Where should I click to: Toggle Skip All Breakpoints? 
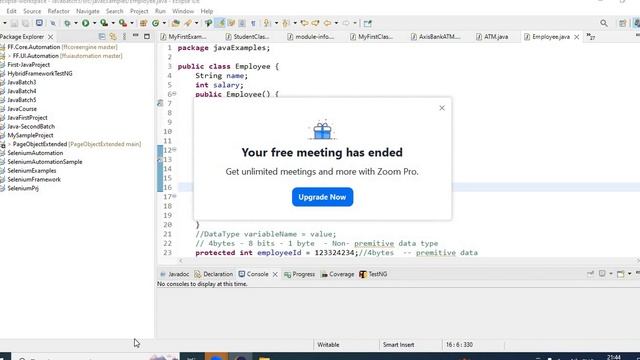tap(53, 23)
